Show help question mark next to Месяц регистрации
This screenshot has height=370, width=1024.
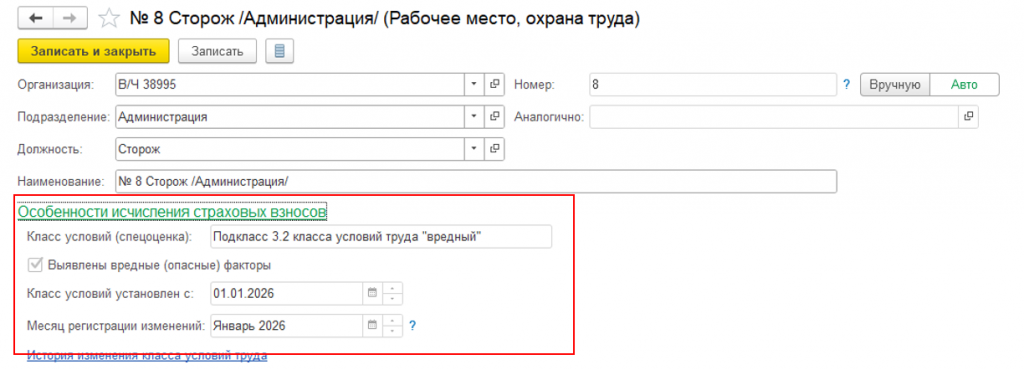[412, 325]
